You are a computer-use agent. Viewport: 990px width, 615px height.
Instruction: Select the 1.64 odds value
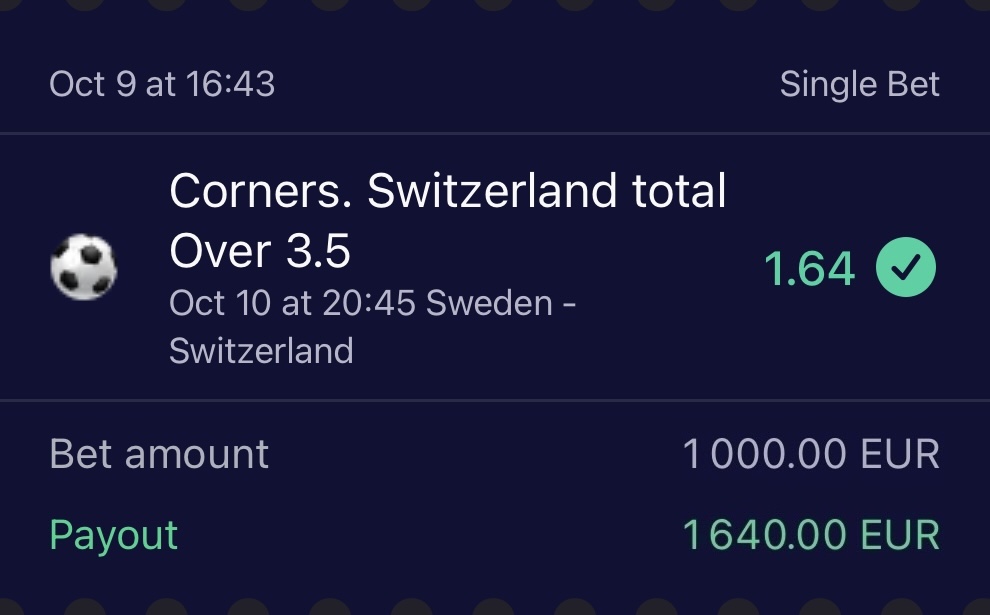[809, 268]
